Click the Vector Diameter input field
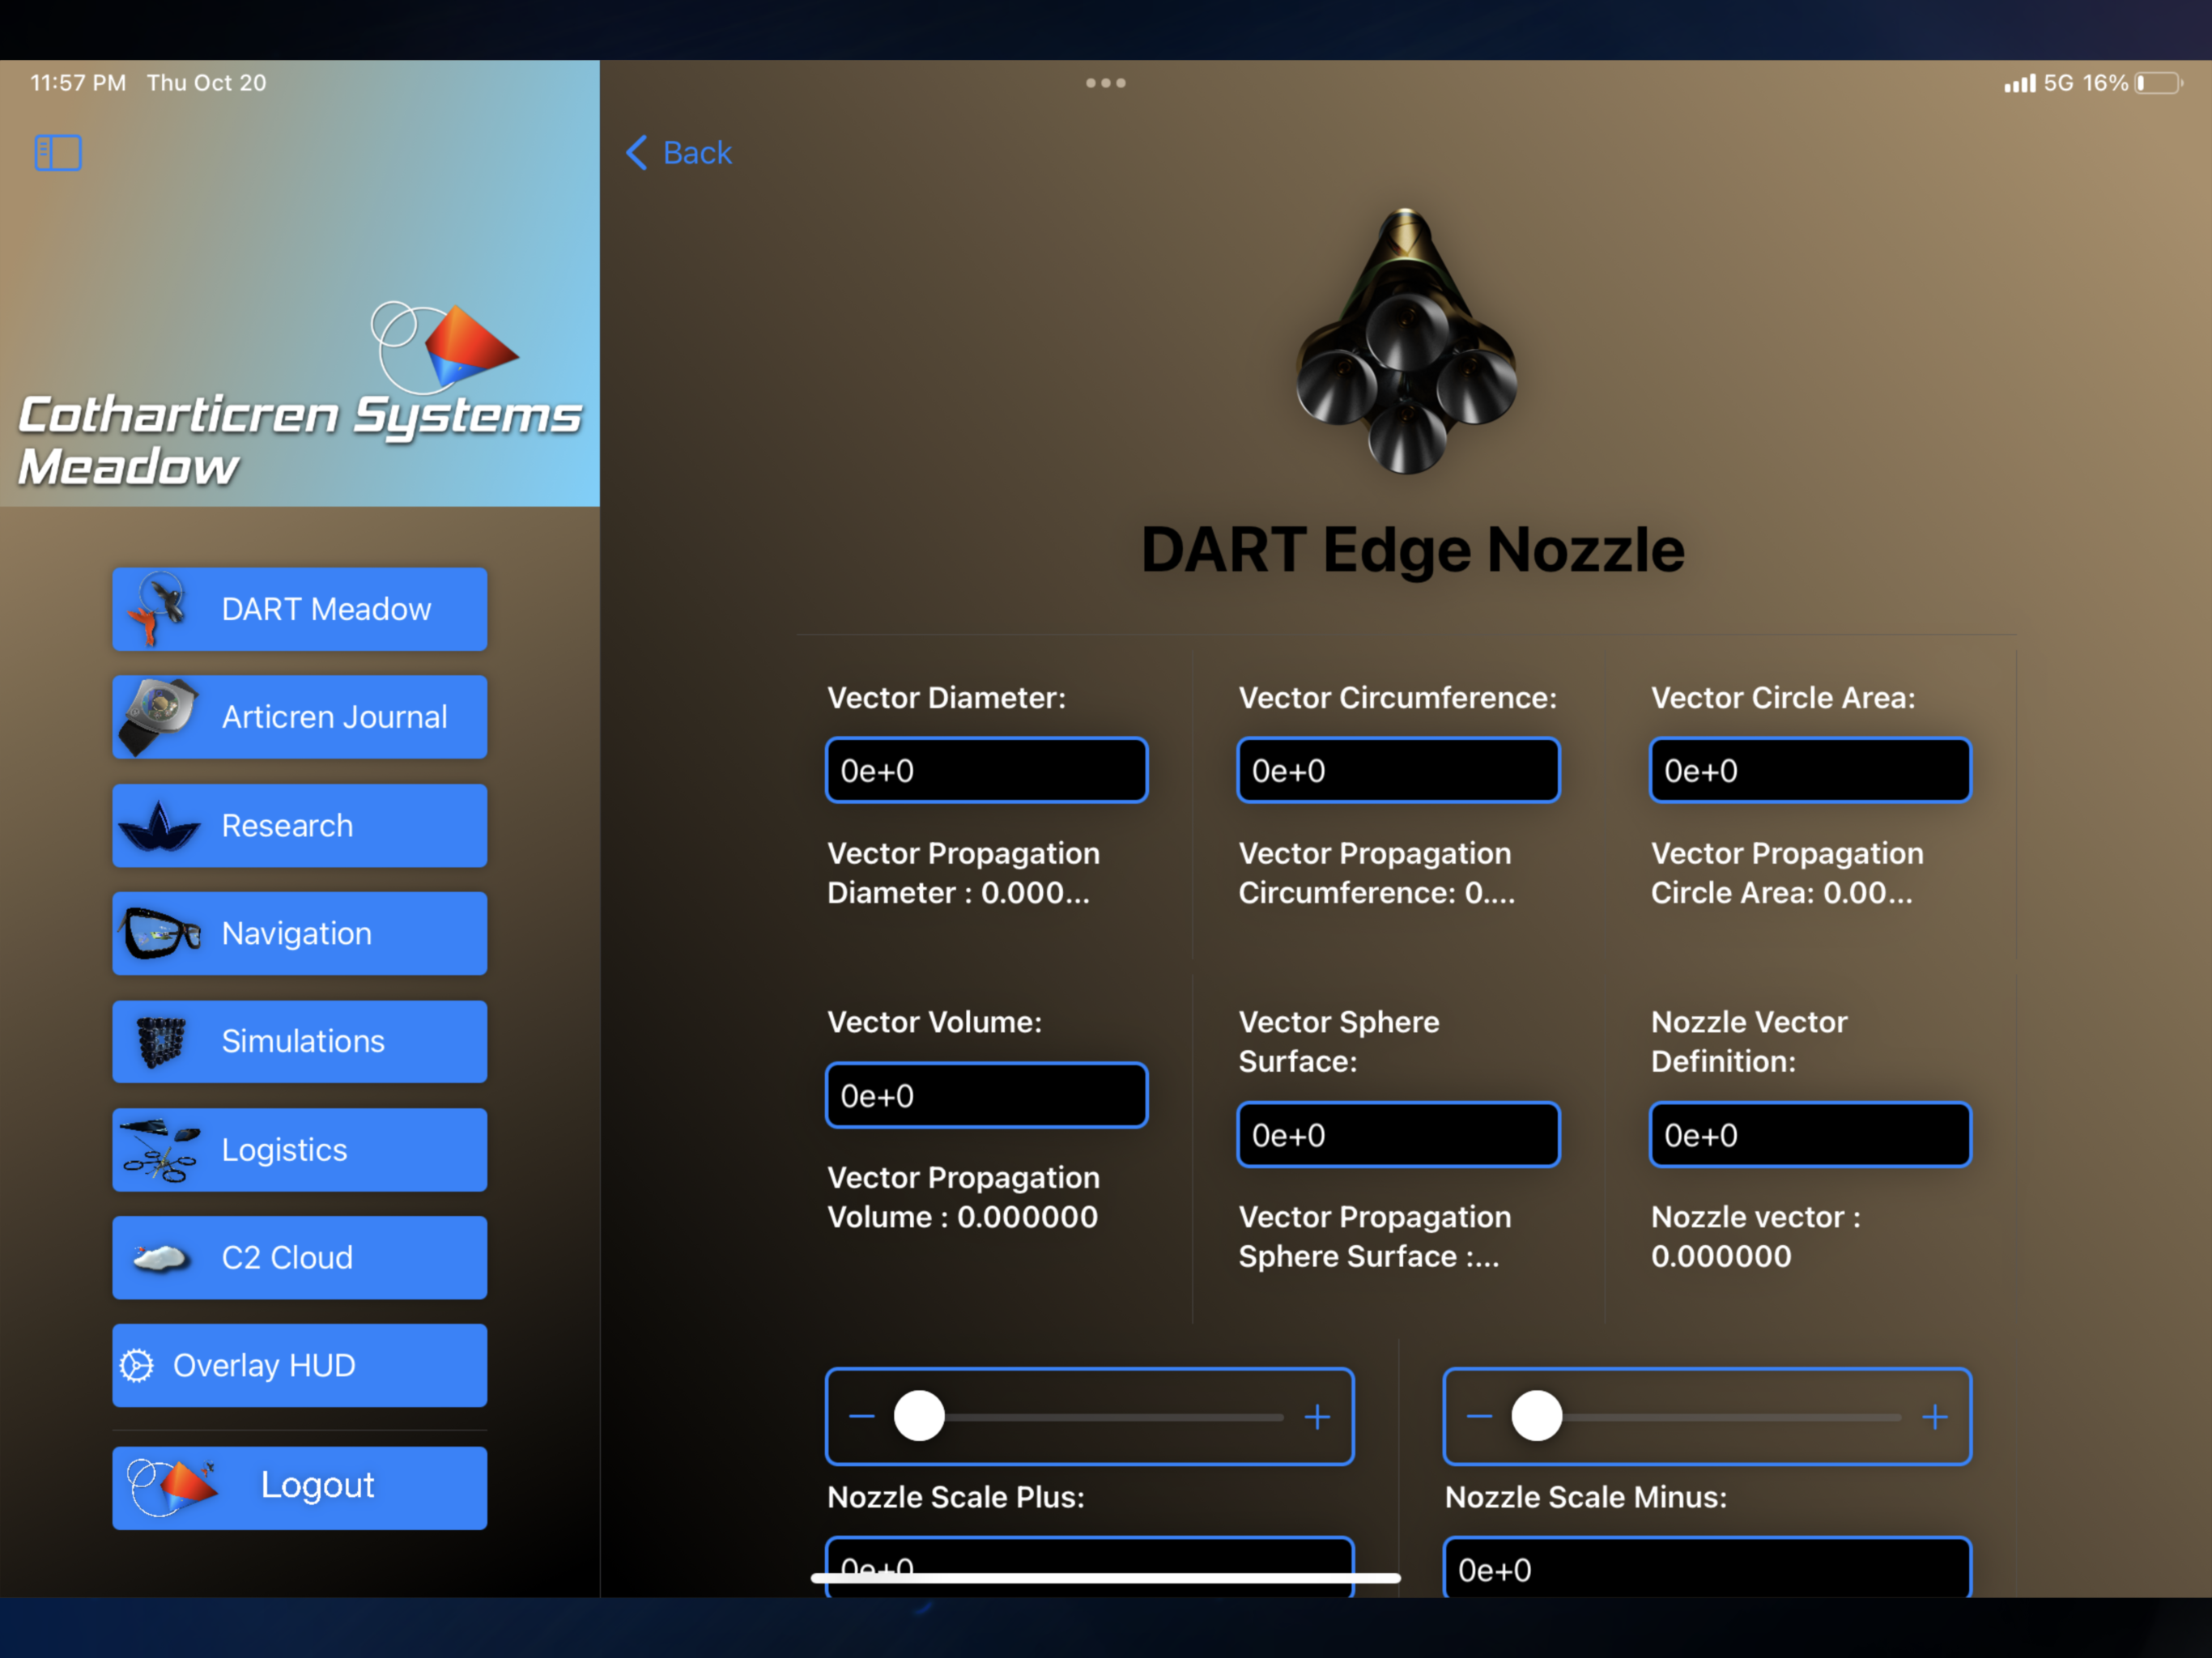2212x1658 pixels. click(x=986, y=770)
